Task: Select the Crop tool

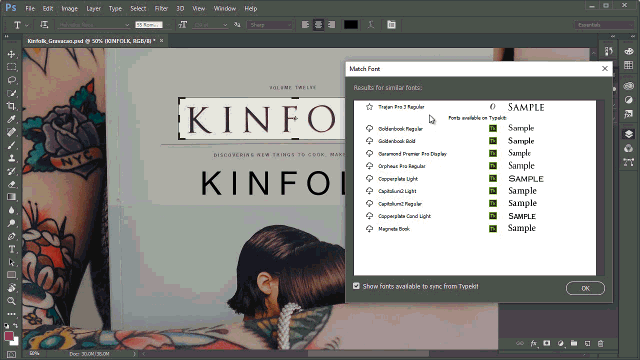Action: click(11, 106)
